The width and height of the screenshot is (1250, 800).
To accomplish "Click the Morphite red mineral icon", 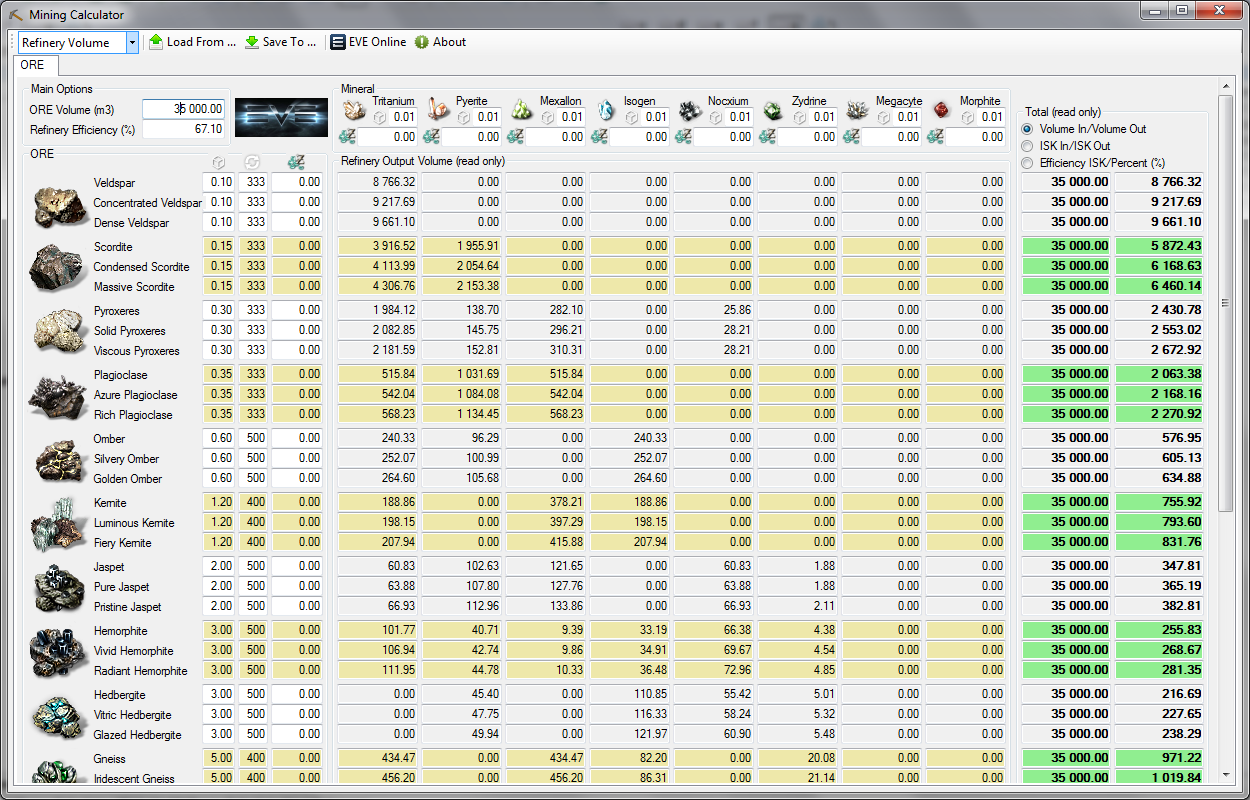I will tap(941, 110).
